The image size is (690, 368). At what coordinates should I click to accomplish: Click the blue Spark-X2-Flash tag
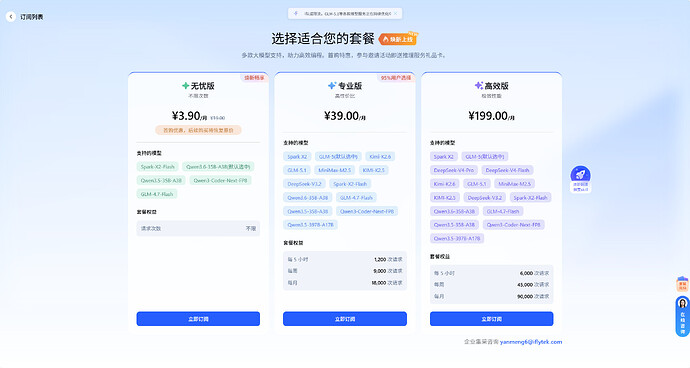[350, 184]
